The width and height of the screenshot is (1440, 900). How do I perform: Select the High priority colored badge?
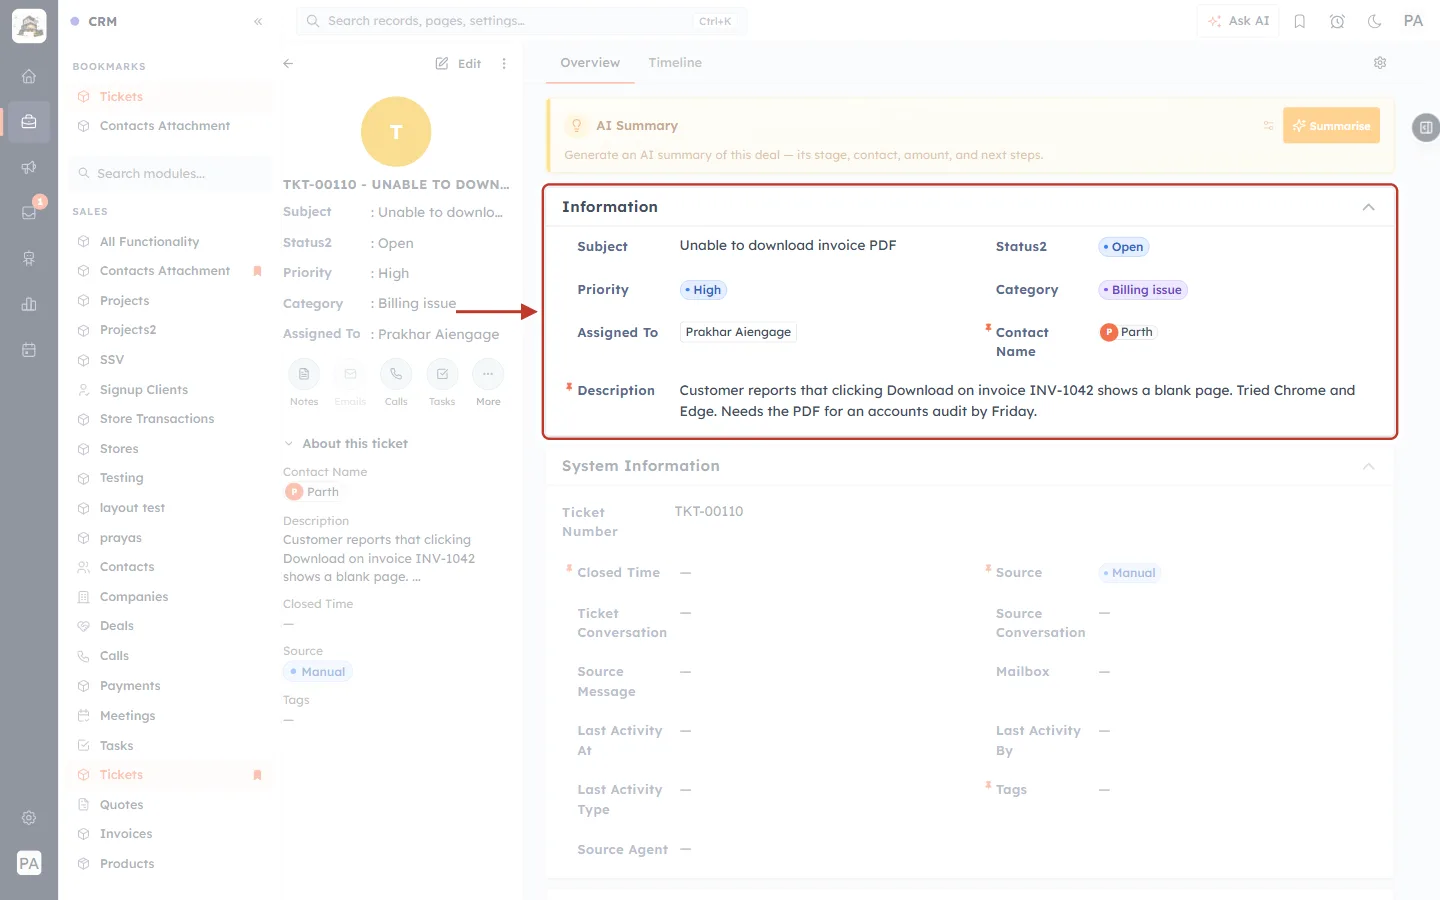(x=703, y=290)
